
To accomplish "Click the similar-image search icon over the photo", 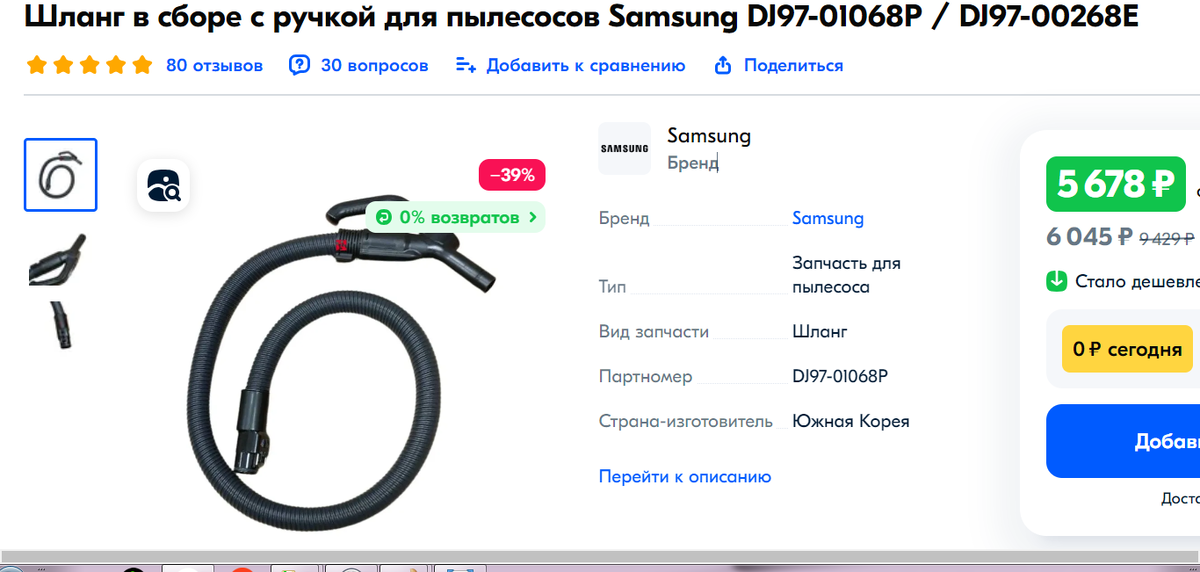I will point(163,185).
